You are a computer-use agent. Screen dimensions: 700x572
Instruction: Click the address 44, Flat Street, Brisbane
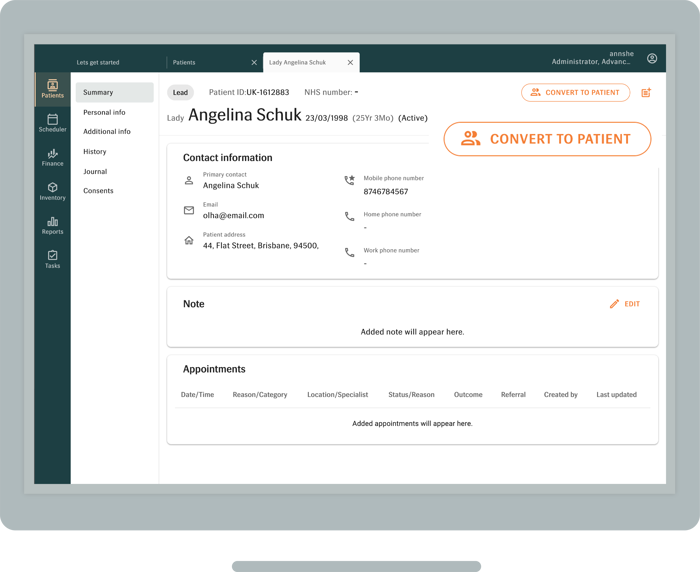[261, 246]
